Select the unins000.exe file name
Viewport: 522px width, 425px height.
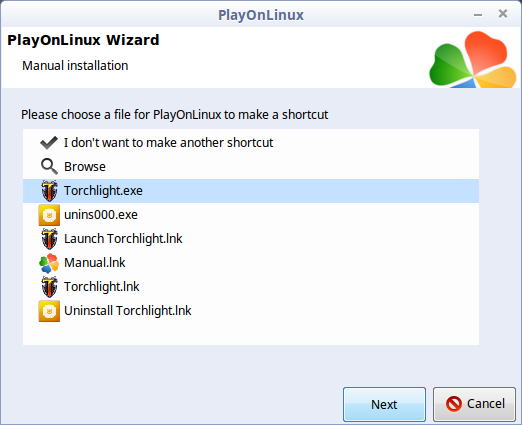pos(101,215)
